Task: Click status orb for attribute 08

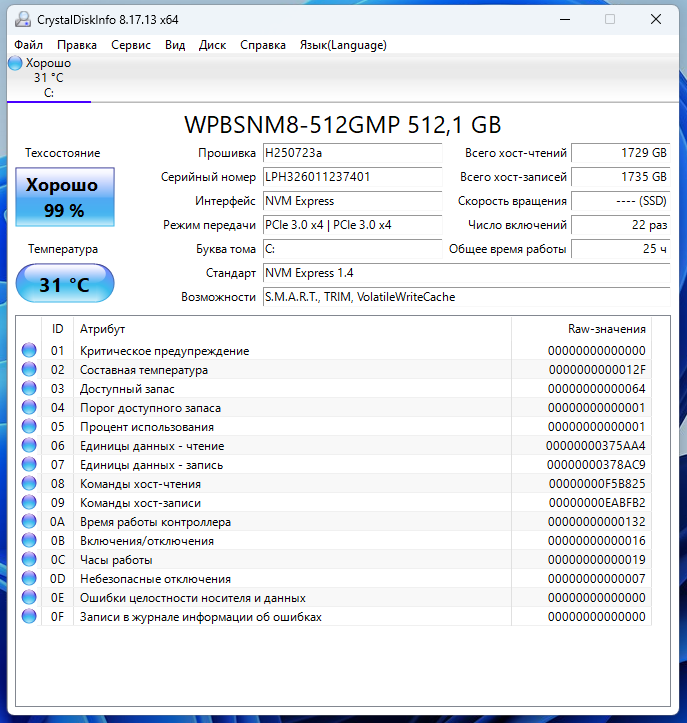Action: [29, 483]
